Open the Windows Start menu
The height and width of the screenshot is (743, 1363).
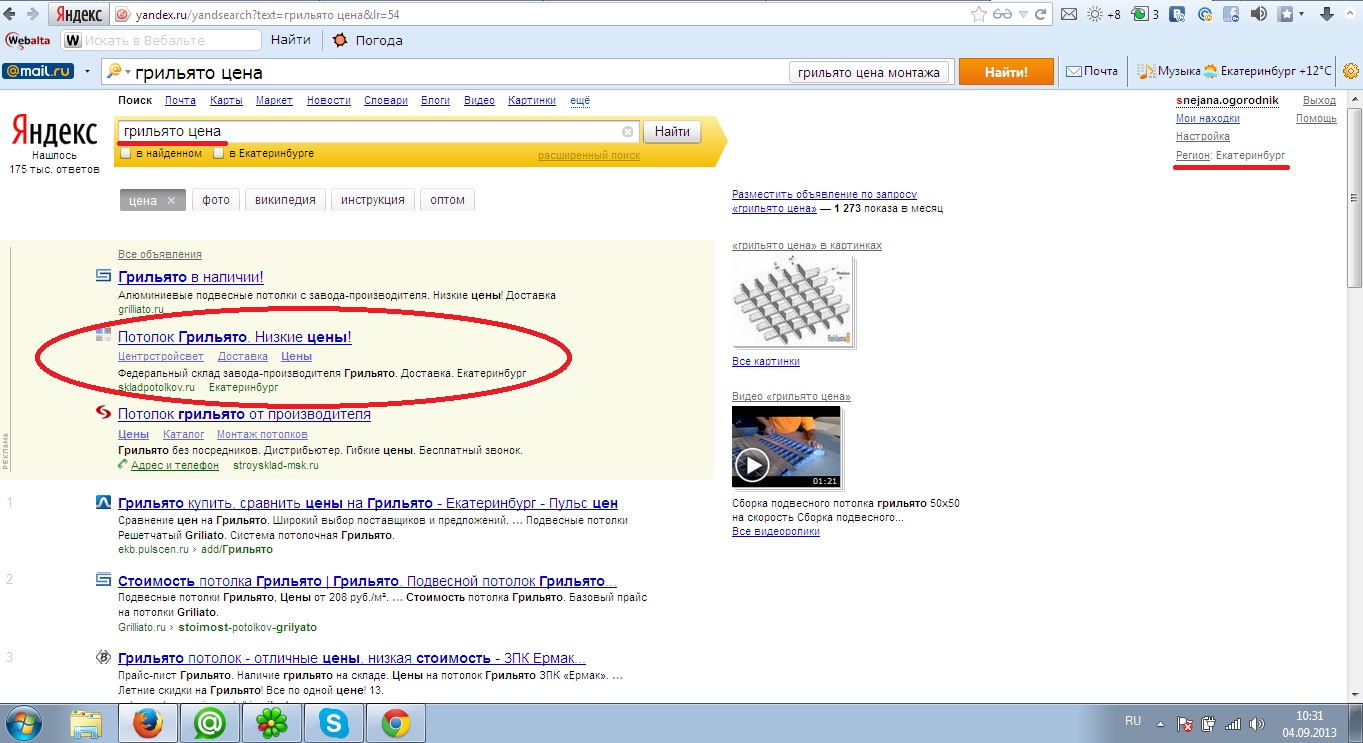(x=24, y=722)
